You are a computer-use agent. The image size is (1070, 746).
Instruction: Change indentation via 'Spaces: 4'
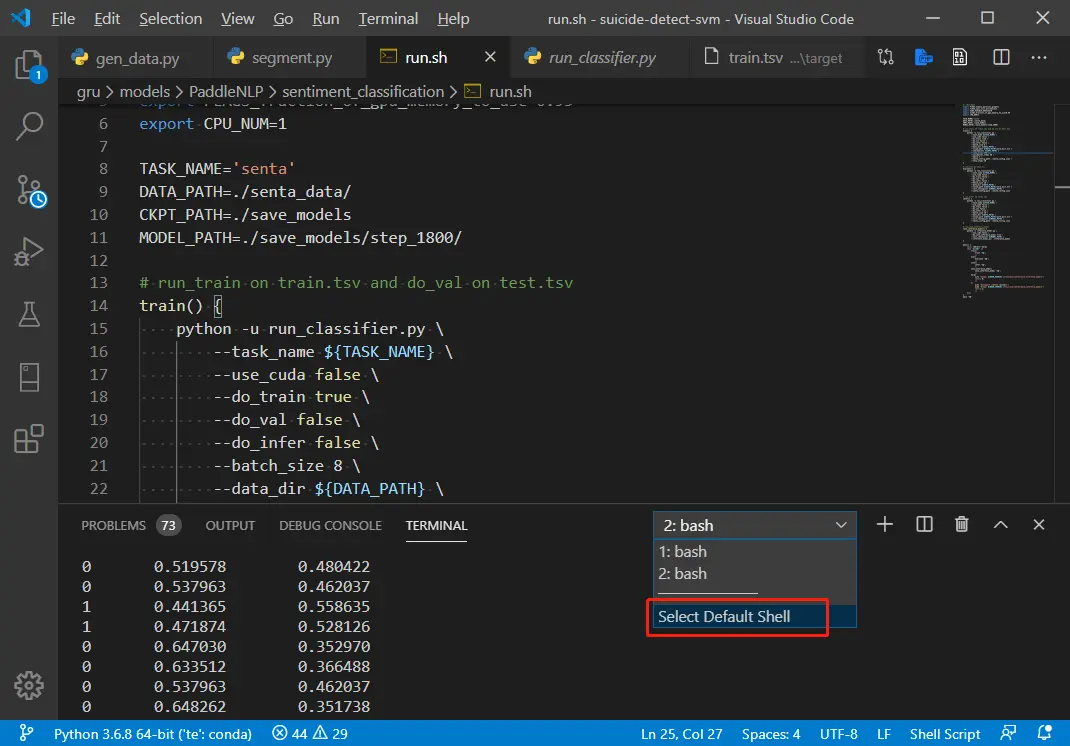pos(770,734)
